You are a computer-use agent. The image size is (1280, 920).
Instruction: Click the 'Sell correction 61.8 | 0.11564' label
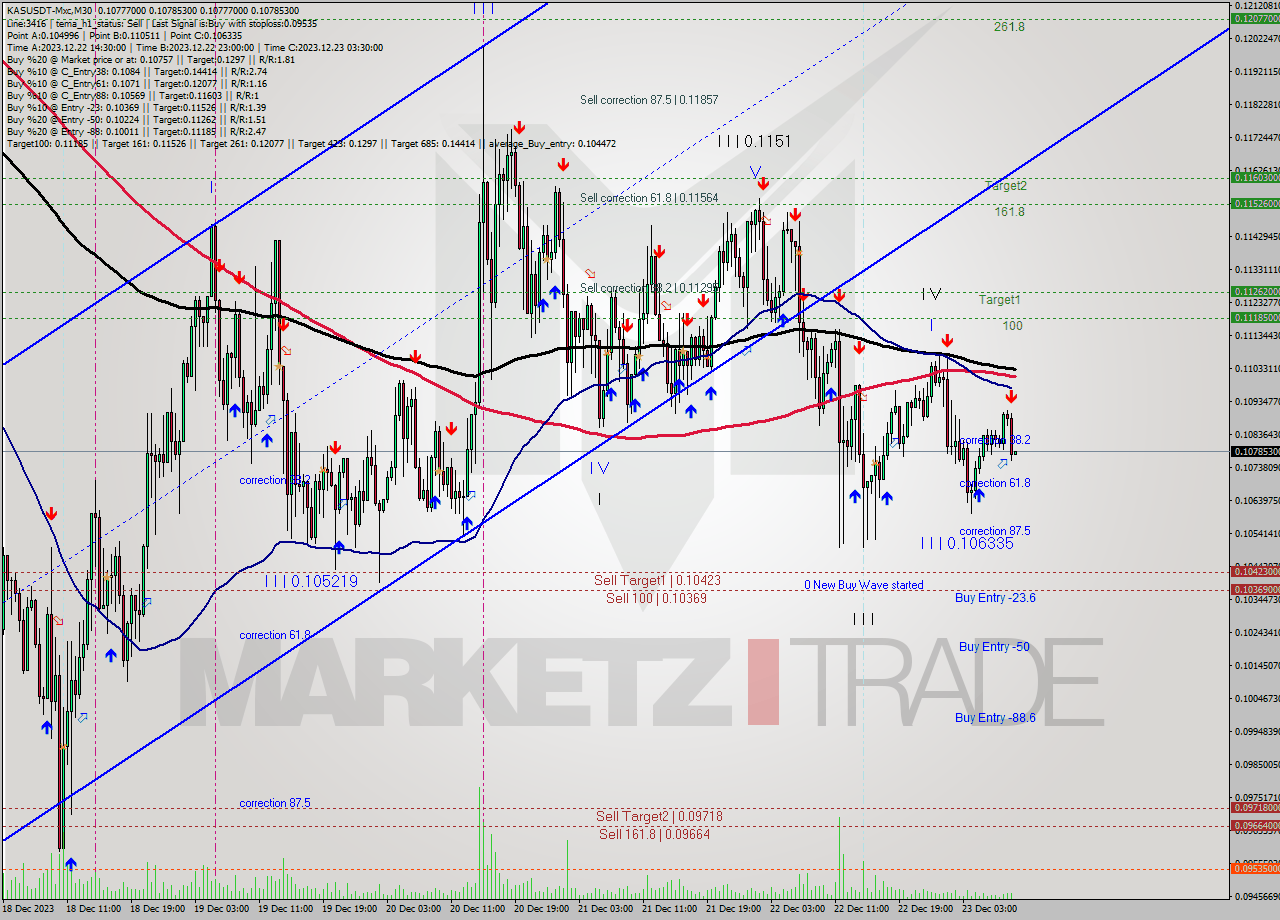coord(649,198)
